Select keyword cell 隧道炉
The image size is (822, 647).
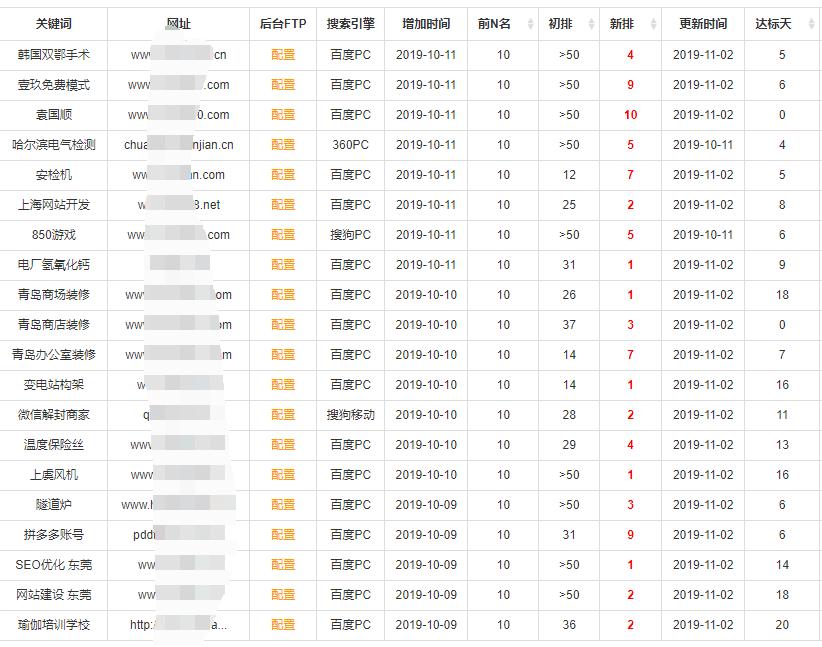click(x=53, y=504)
